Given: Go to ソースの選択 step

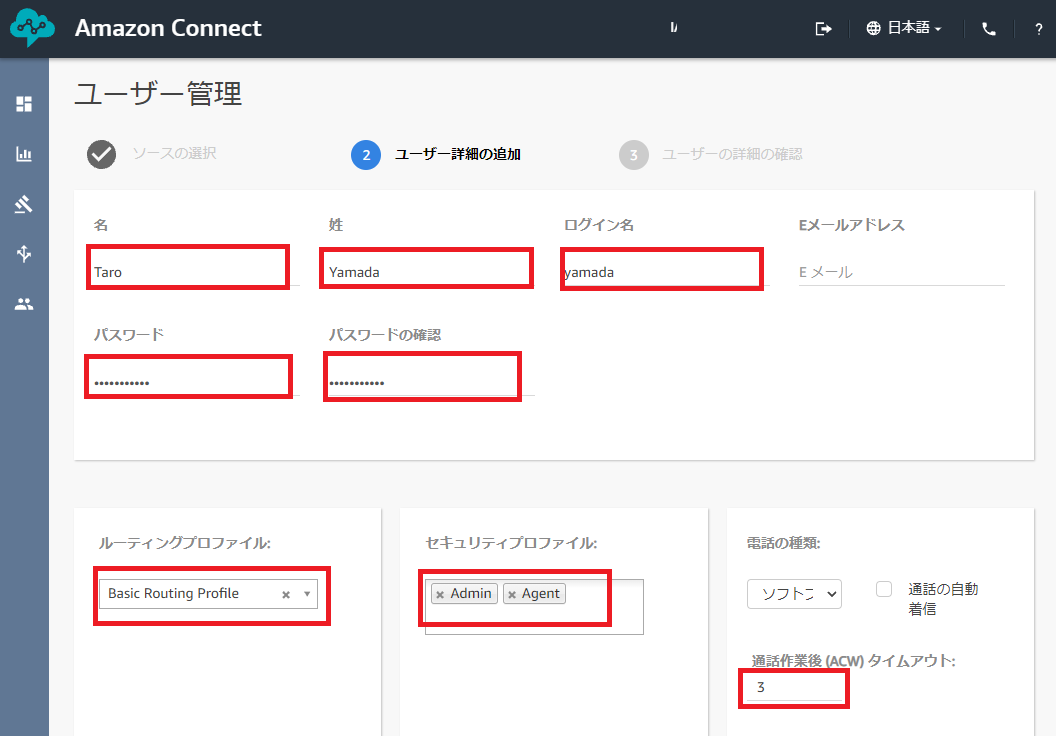Looking at the screenshot, I should 174,154.
